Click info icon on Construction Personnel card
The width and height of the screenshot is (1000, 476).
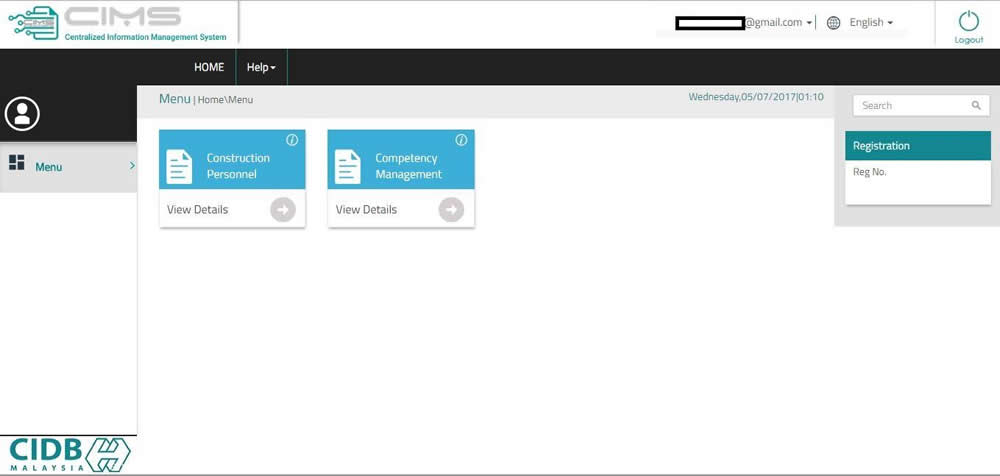[292, 140]
